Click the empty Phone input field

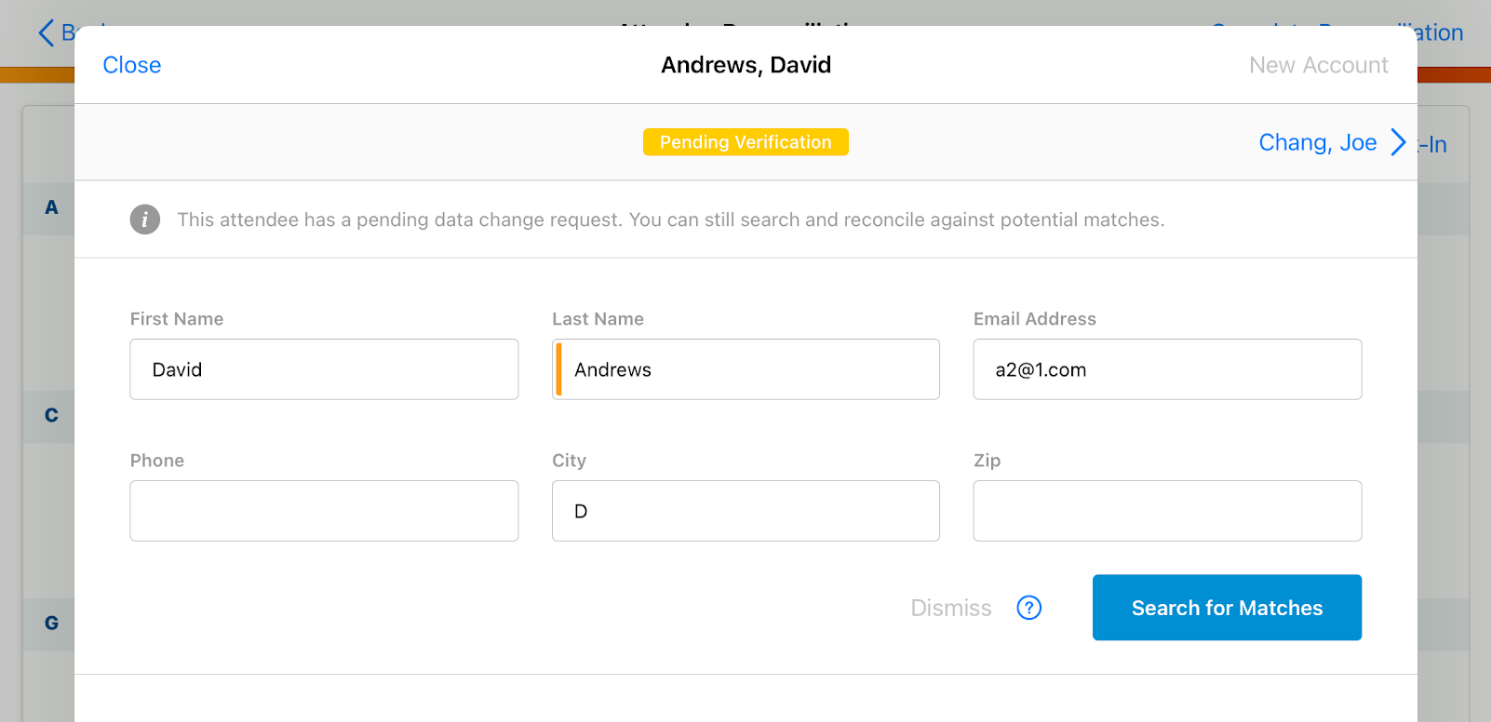[324, 511]
